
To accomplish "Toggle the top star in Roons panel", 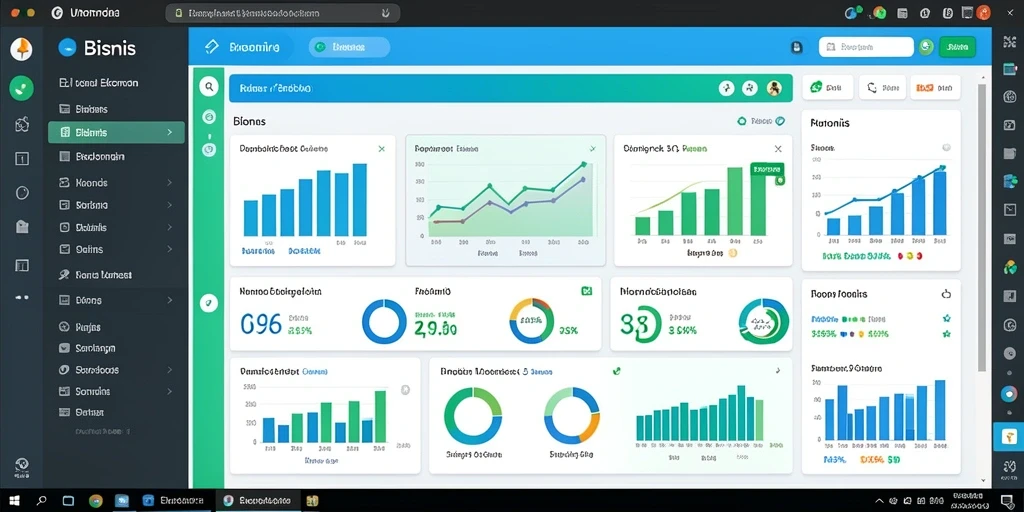I will click(946, 319).
